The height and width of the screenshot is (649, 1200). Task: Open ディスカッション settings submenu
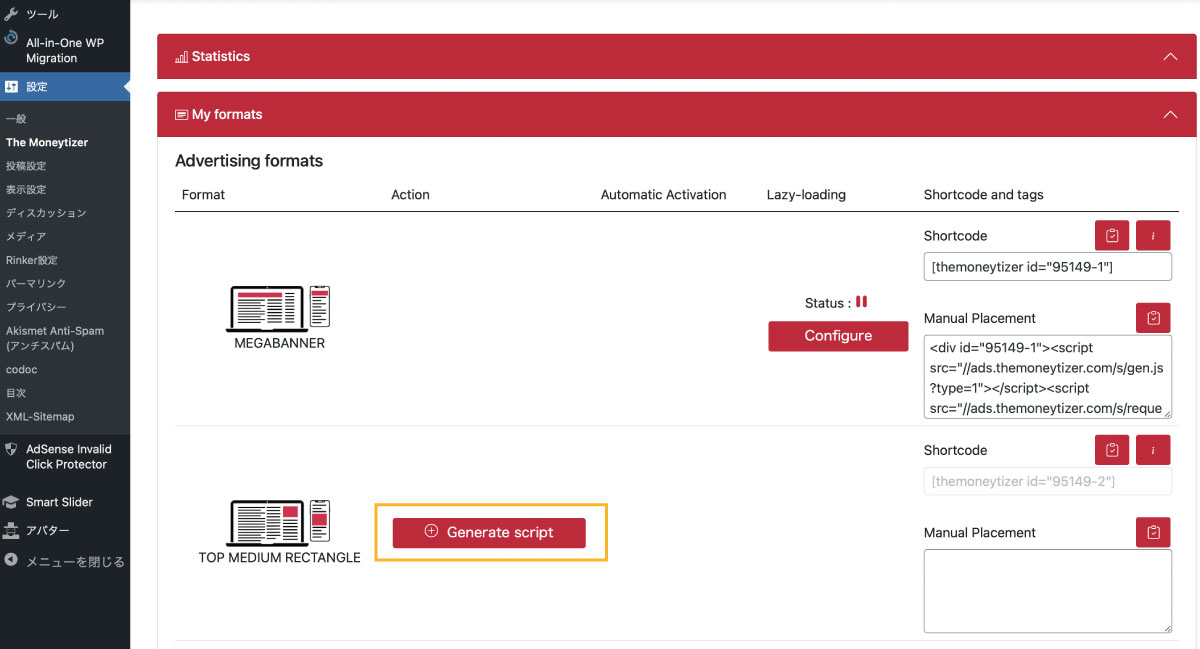46,213
